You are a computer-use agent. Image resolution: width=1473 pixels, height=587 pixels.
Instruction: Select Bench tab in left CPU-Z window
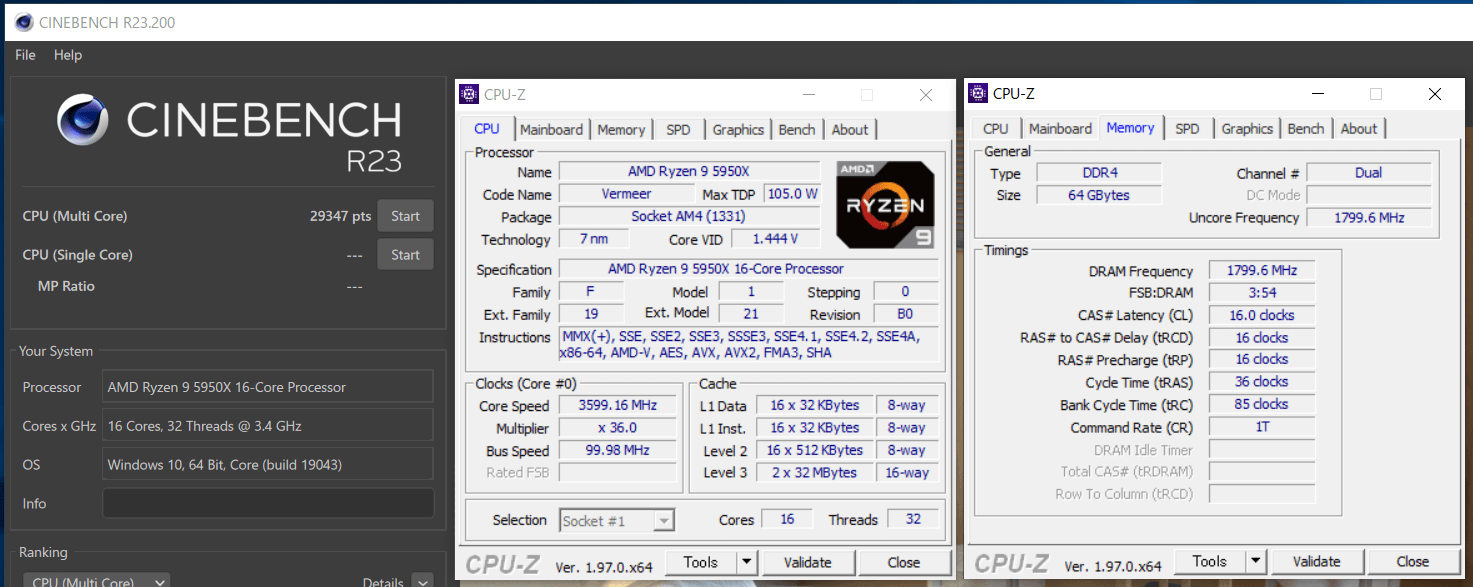pyautogui.click(x=797, y=129)
